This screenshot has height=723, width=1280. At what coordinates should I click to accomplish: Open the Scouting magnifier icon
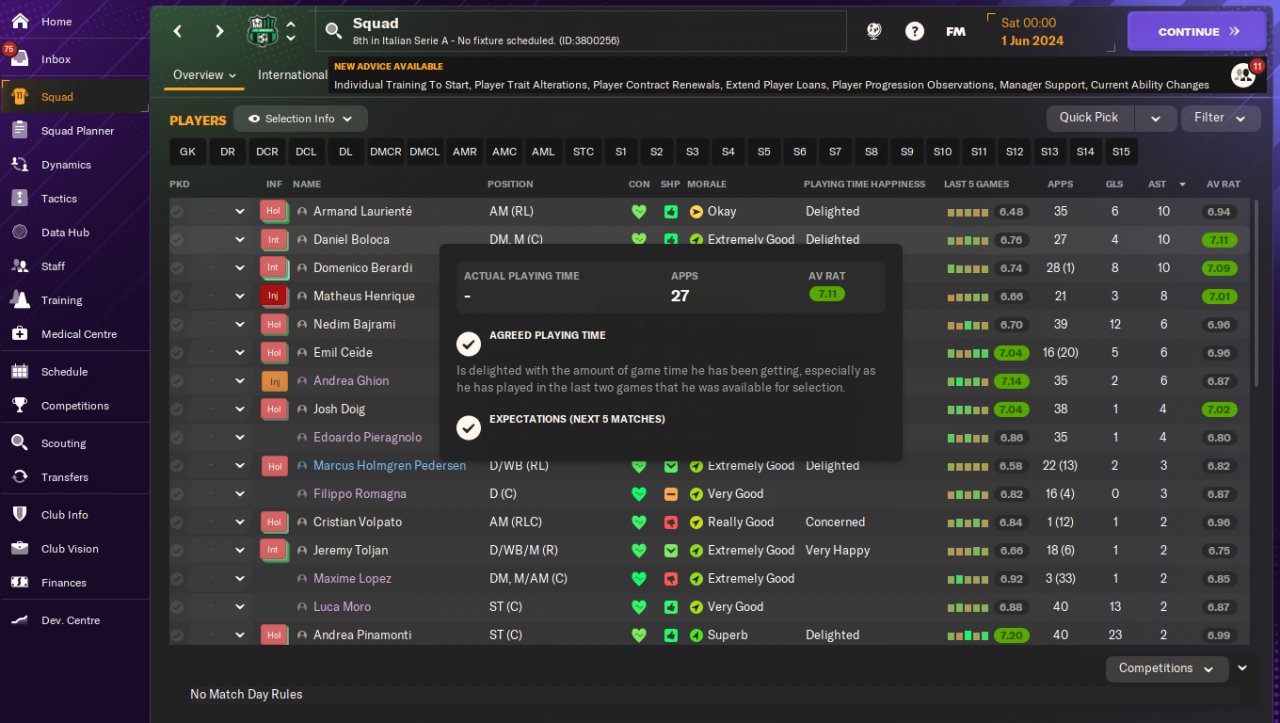pos(19,443)
